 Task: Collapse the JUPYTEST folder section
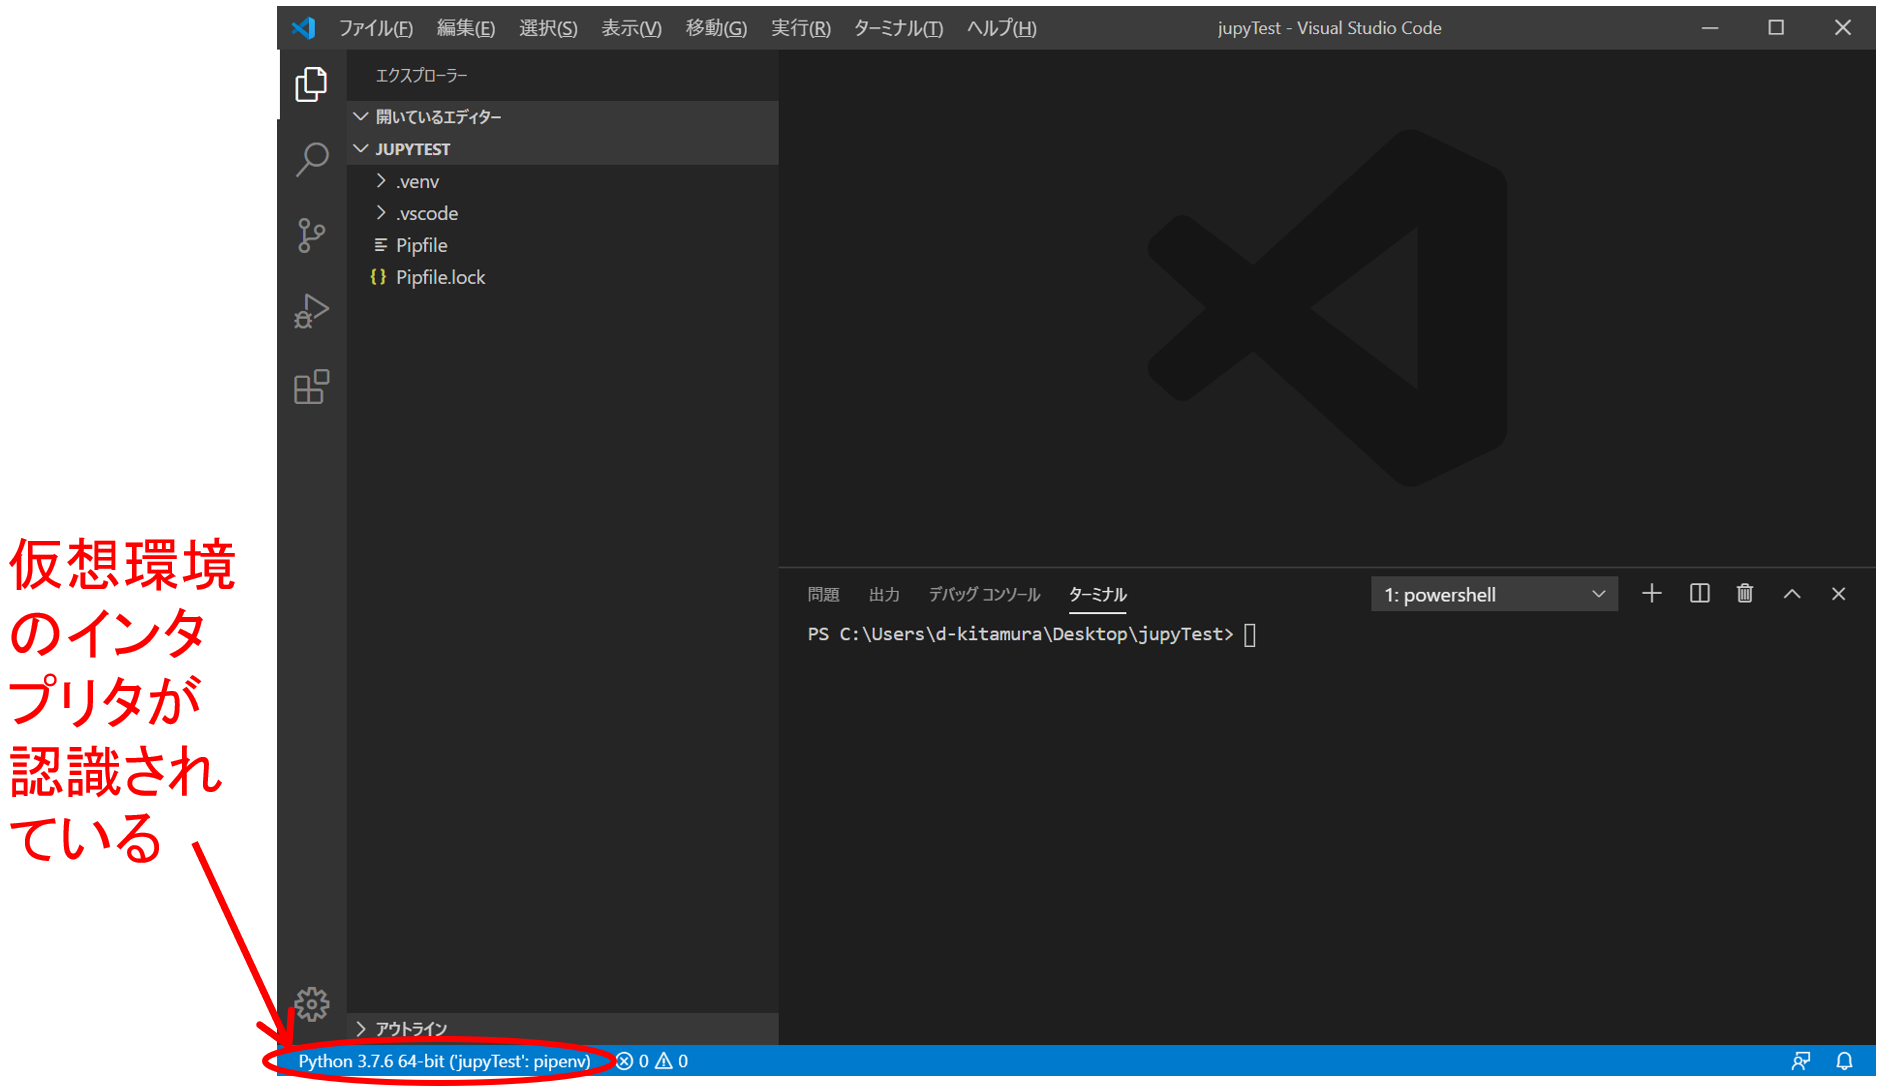tap(562, 149)
